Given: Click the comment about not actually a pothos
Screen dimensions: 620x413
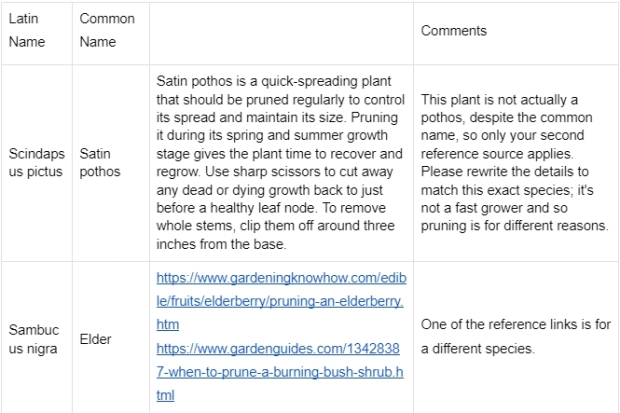Looking at the screenshot, I should 514,163.
